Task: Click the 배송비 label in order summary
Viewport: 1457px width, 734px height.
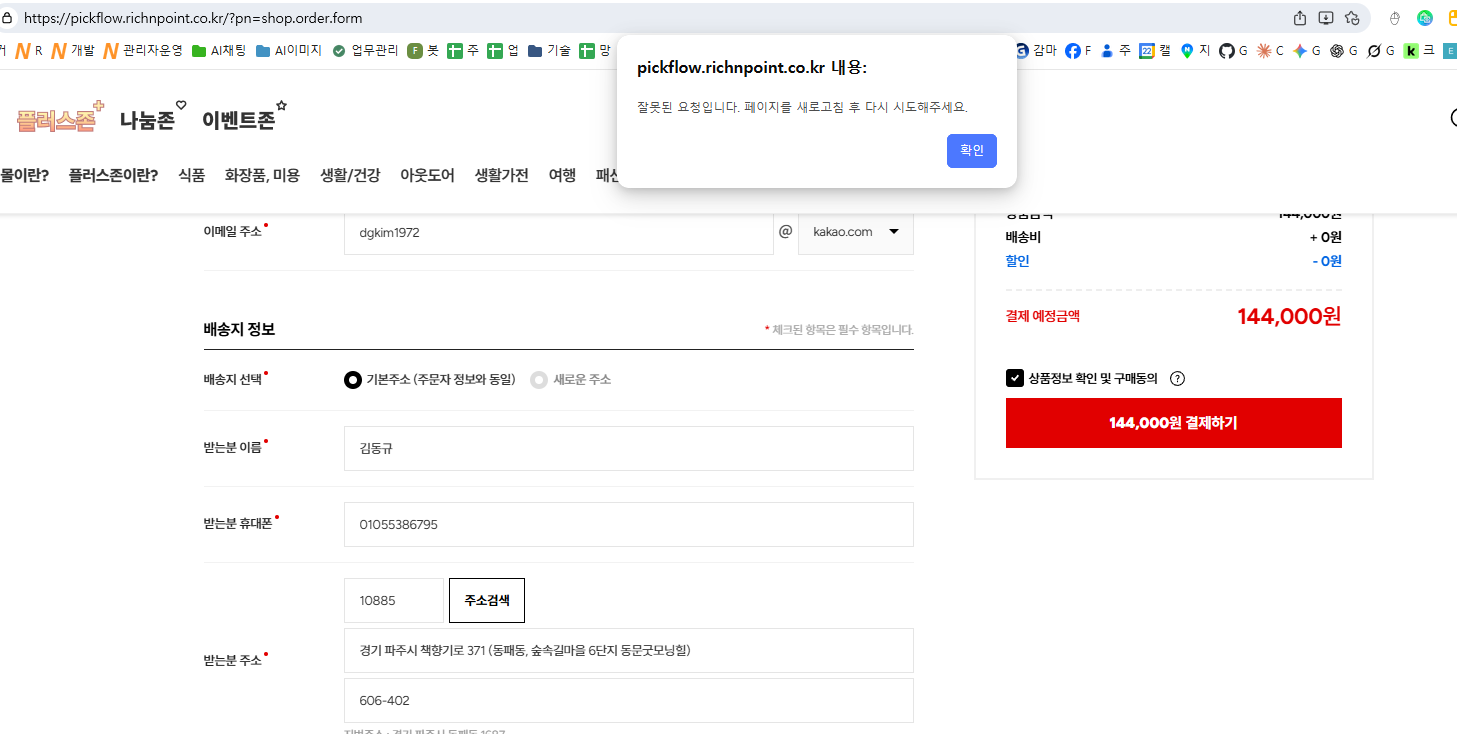Action: point(1023,237)
